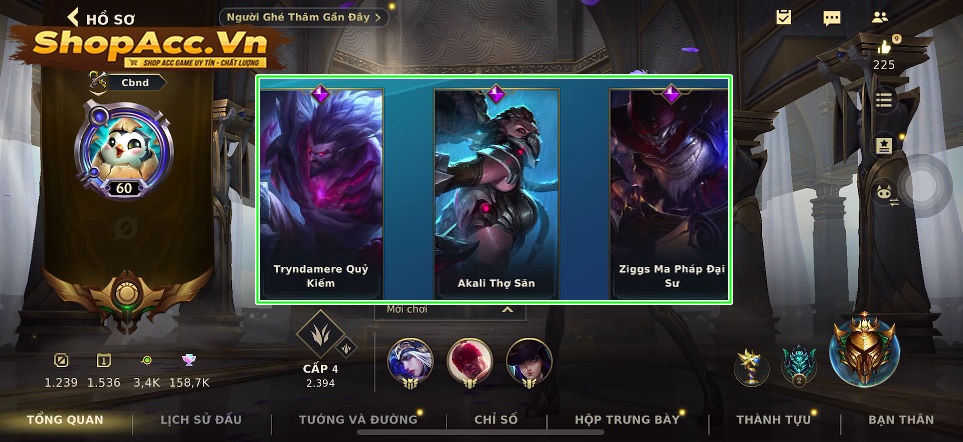Open the friends list icon
This screenshot has width=963, height=442.
click(x=880, y=18)
